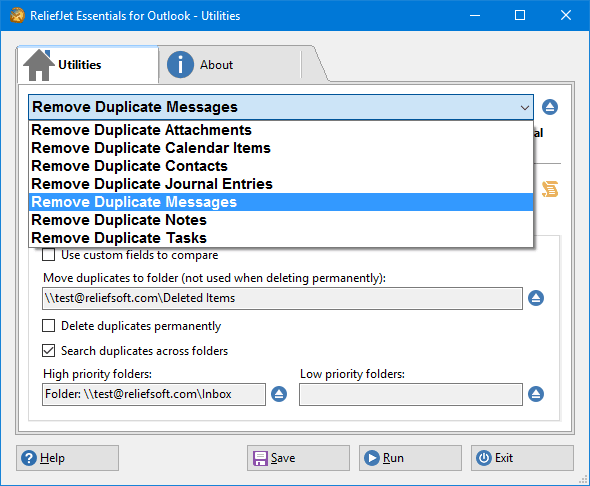Select Remove Duplicate Tasks option
590x486 pixels.
[x=281, y=238]
